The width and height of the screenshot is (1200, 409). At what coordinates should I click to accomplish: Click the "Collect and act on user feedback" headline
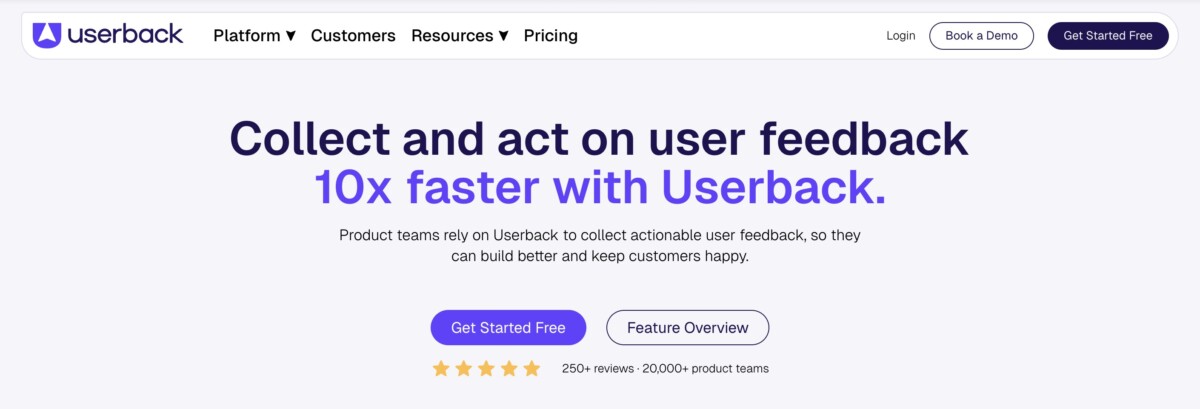point(599,139)
